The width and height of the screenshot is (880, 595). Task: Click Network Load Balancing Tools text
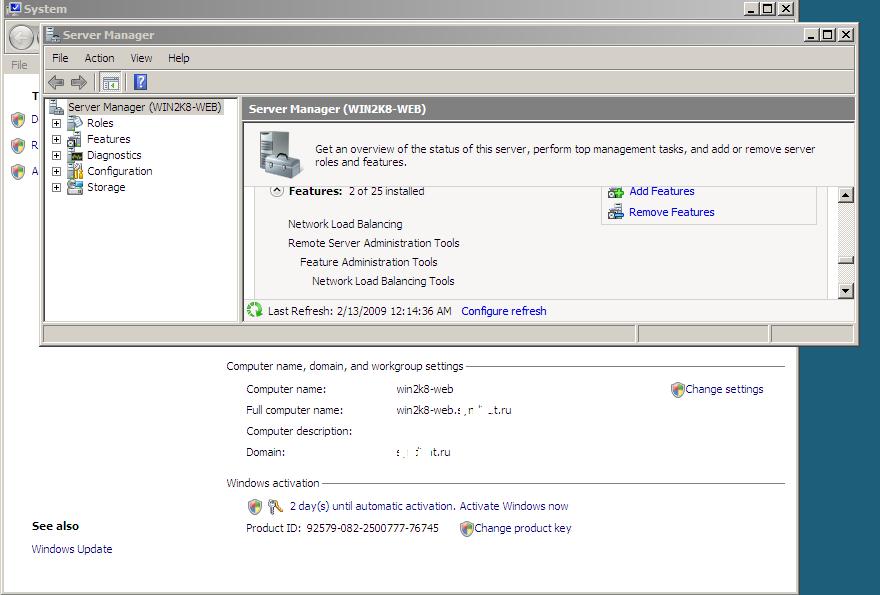click(x=383, y=281)
